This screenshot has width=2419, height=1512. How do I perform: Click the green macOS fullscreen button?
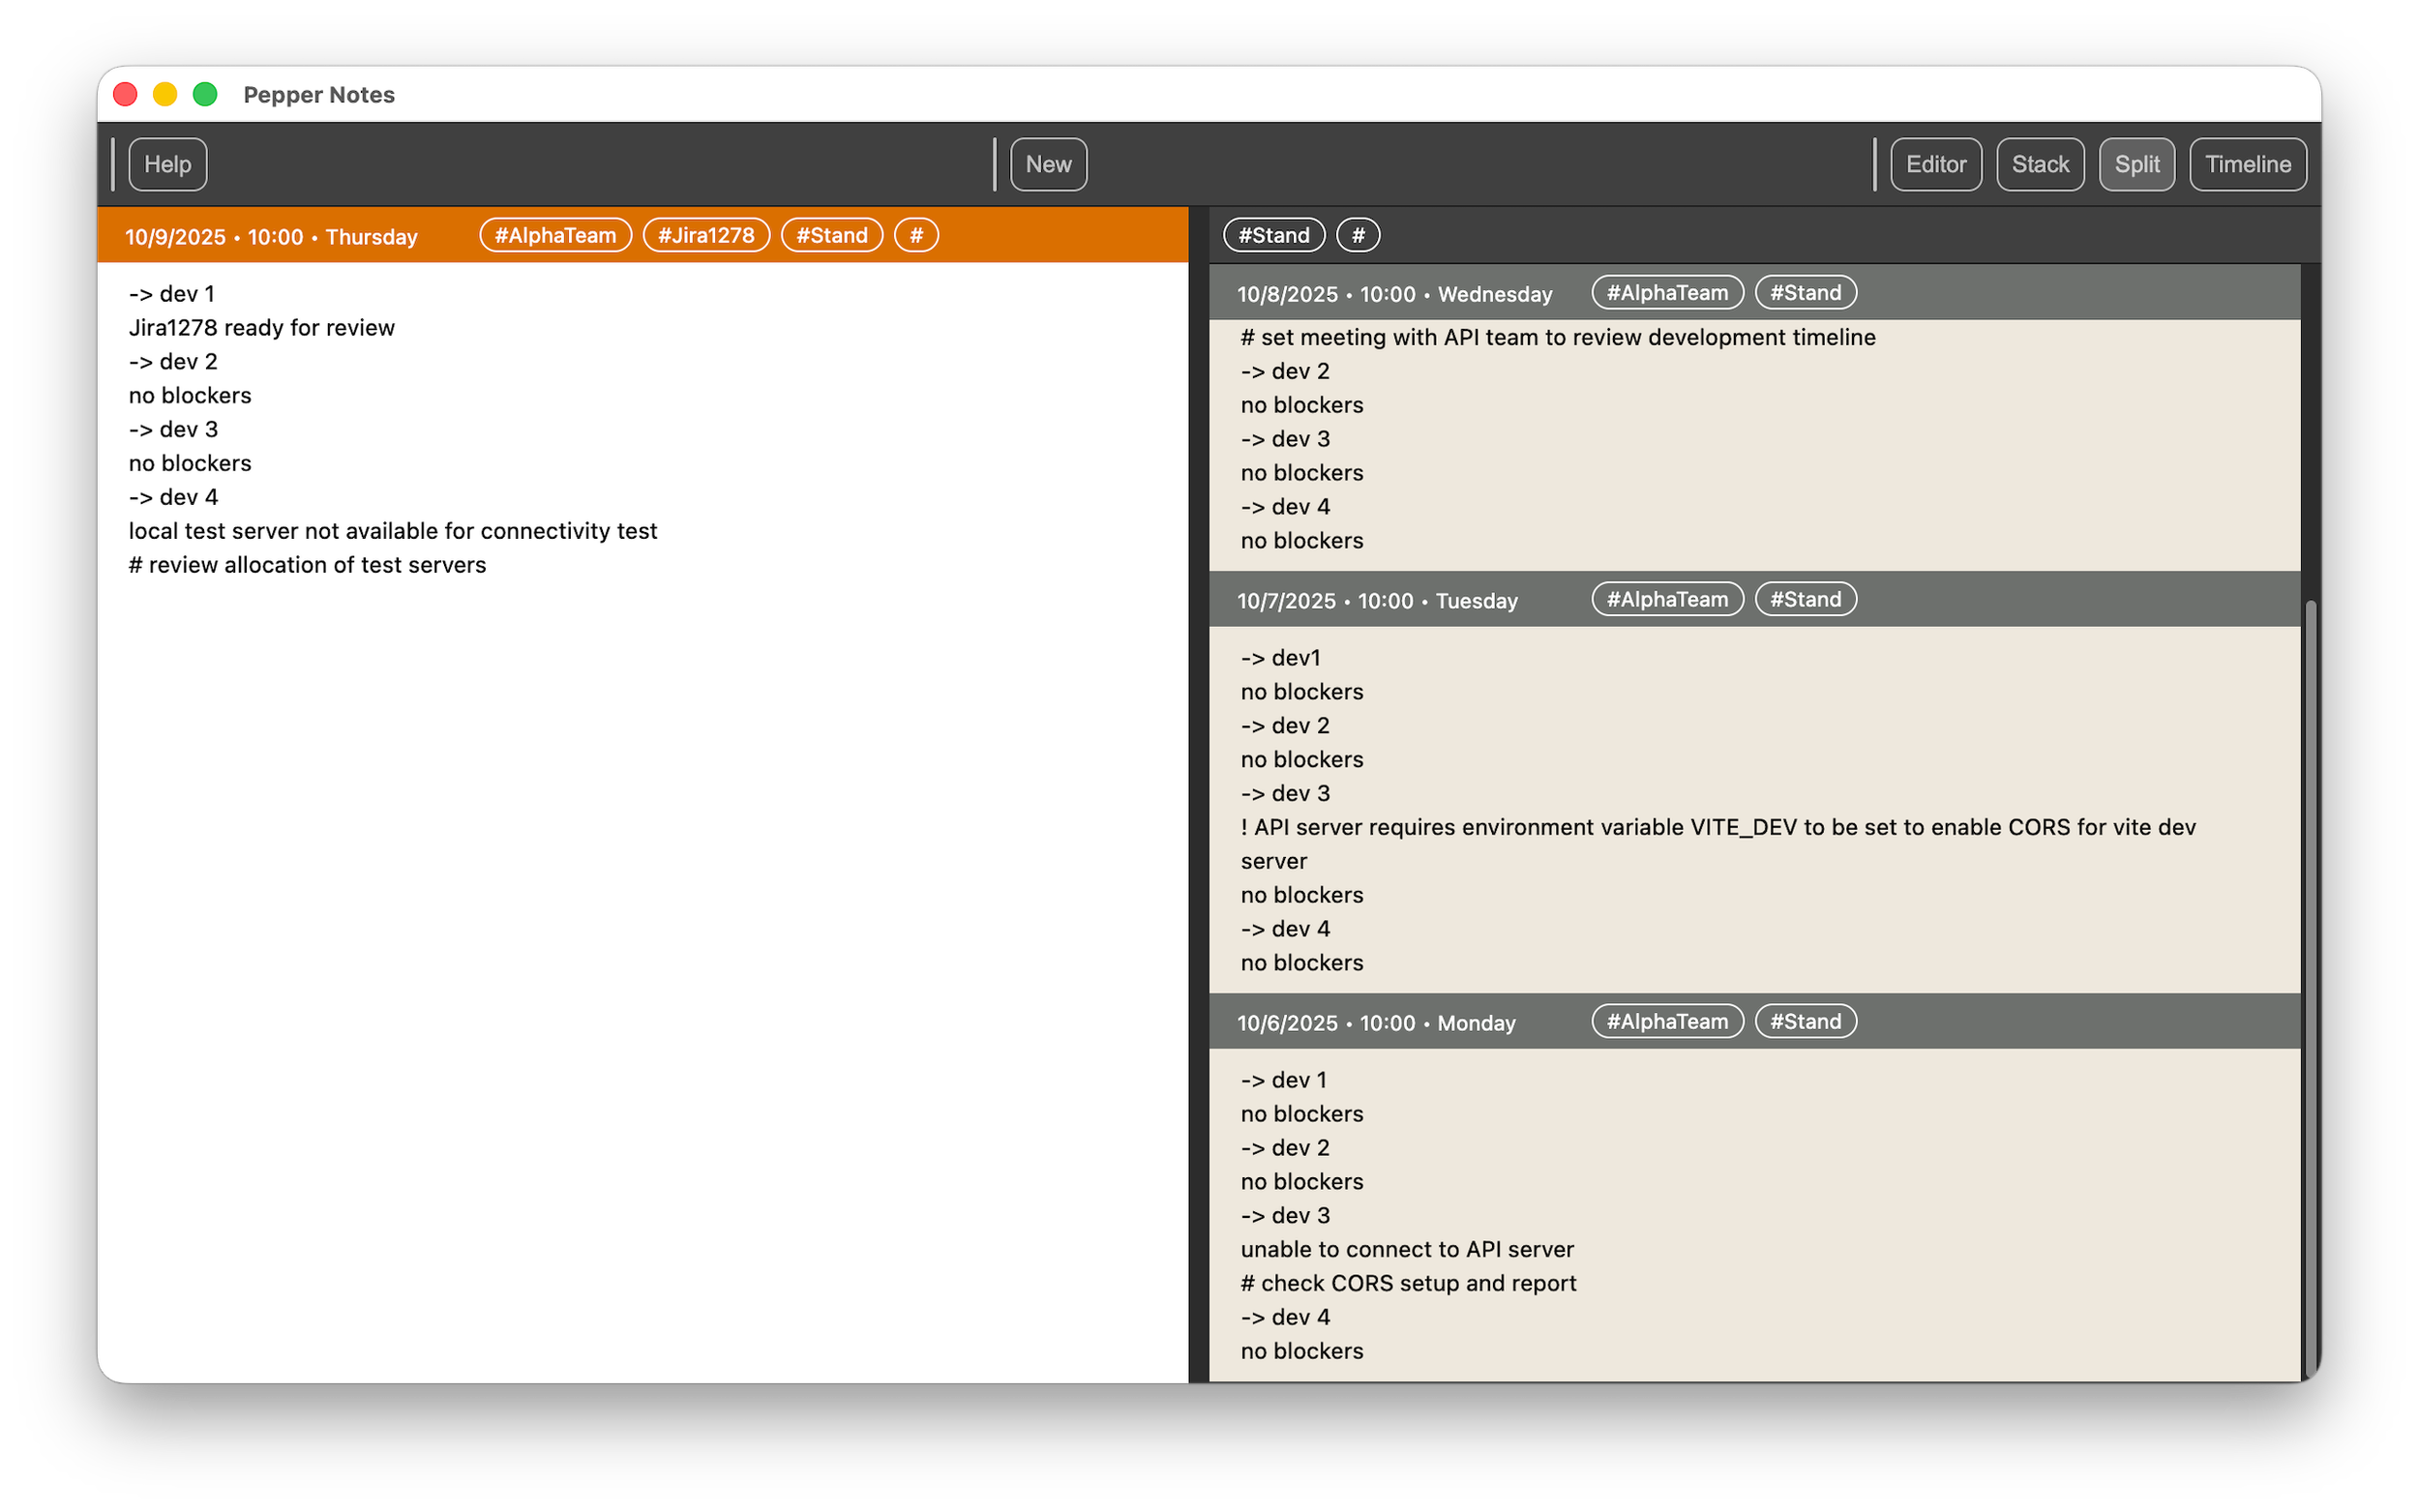pos(205,94)
